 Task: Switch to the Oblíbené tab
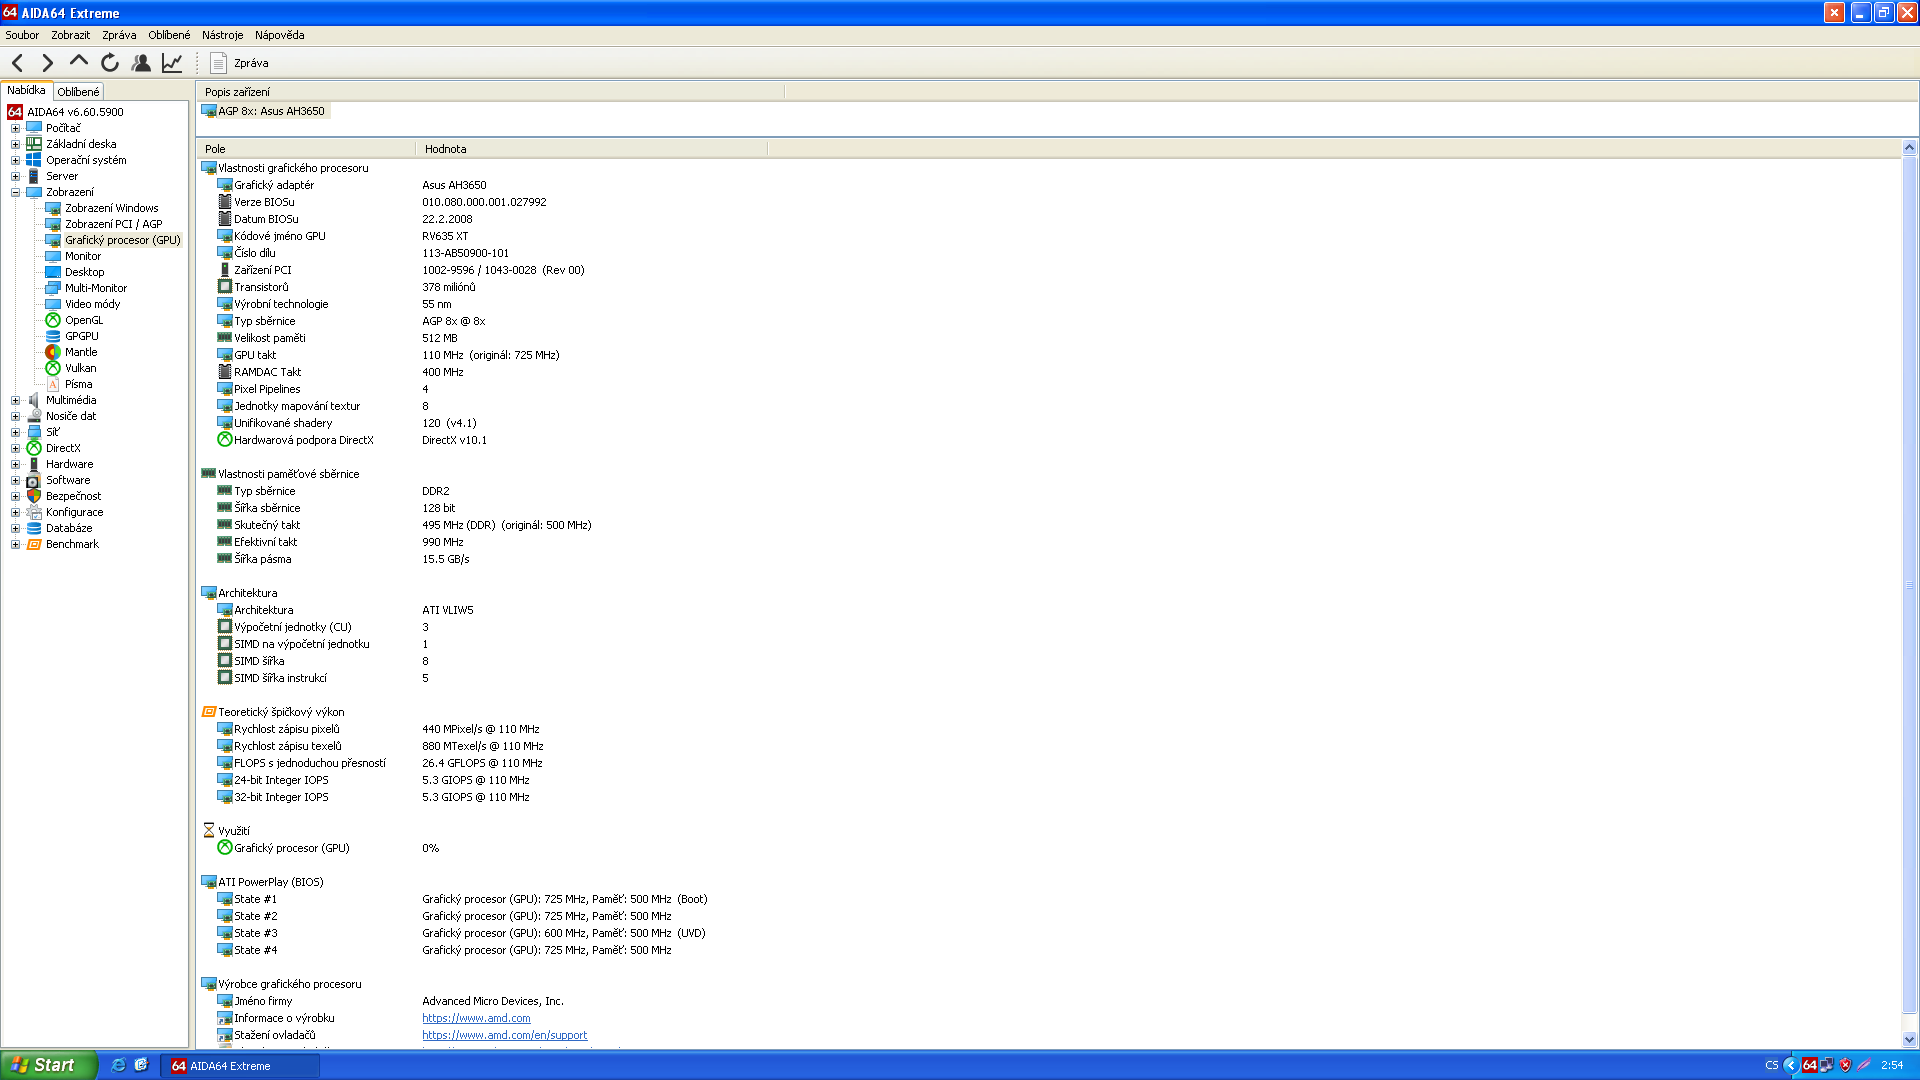[x=78, y=92]
